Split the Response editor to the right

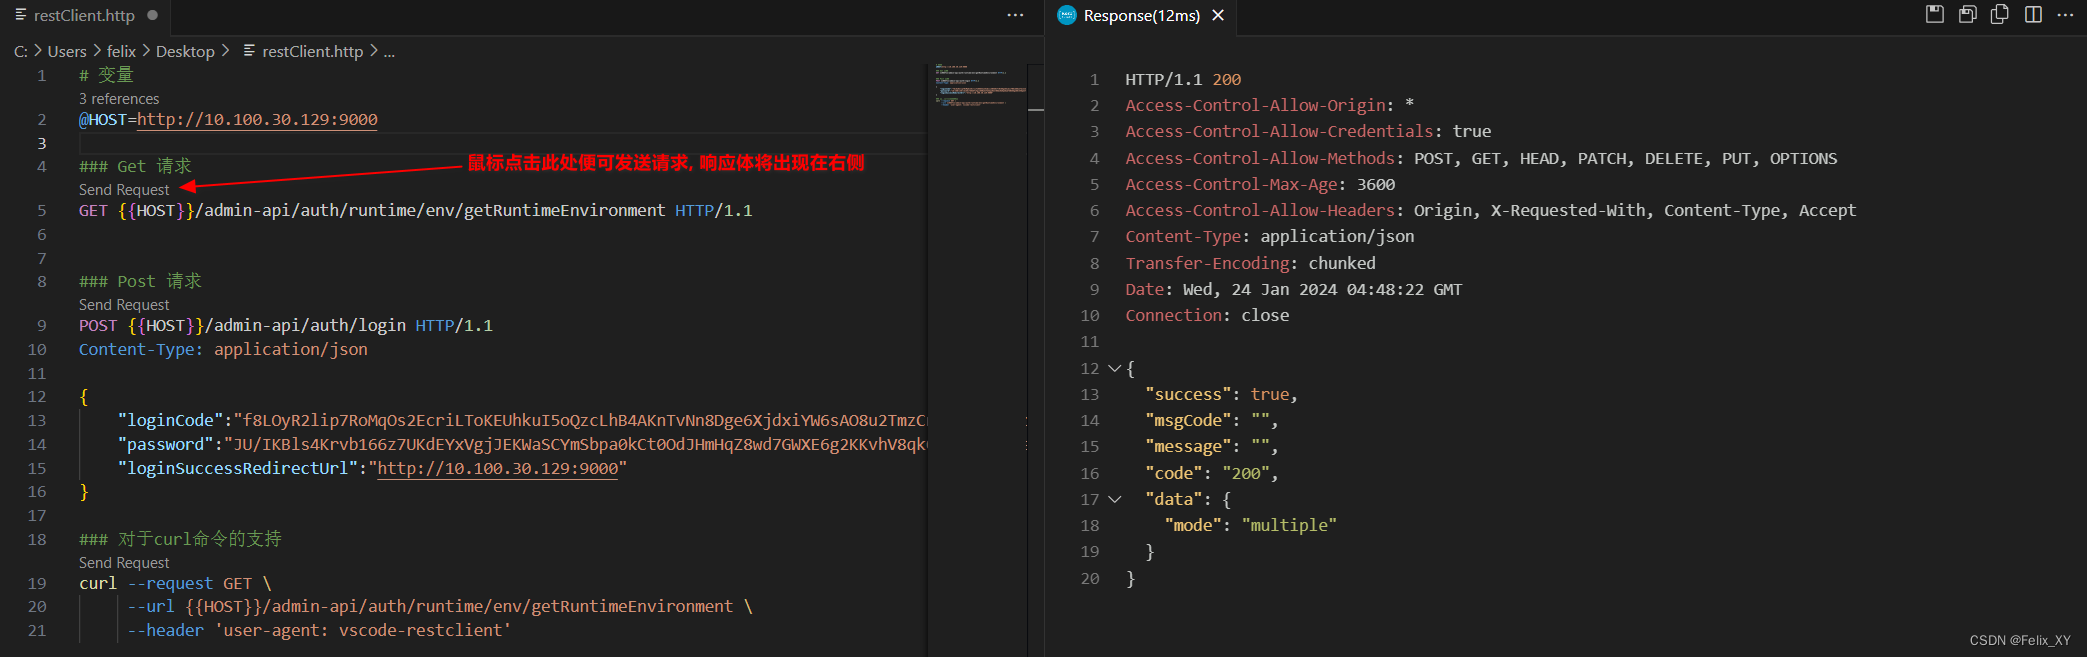pos(2033,14)
